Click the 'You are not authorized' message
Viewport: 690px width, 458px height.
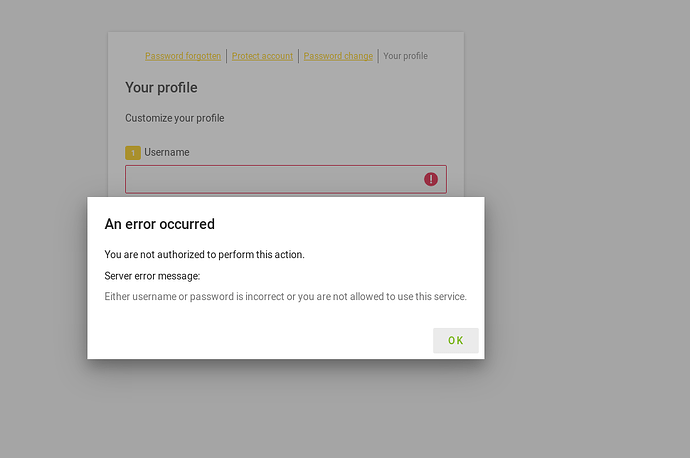coord(204,254)
